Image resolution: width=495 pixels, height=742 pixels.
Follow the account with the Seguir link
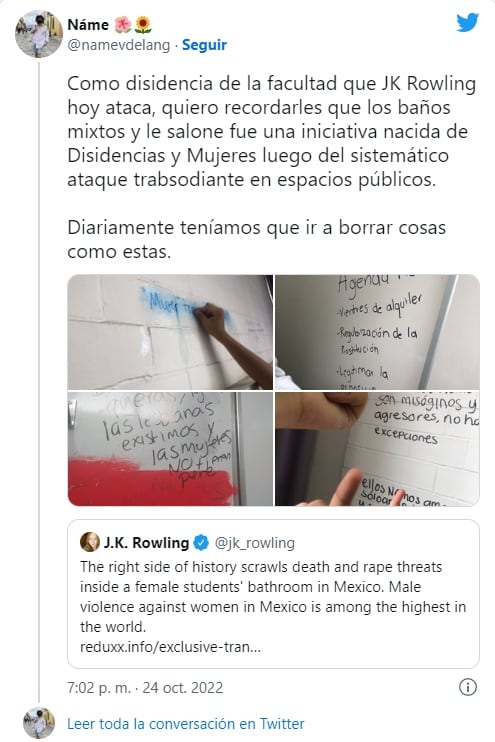point(204,45)
